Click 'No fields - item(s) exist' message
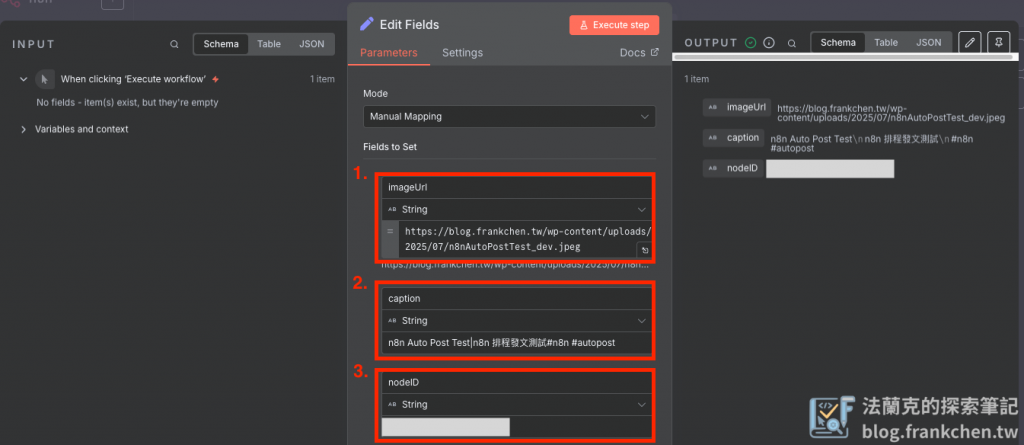1024x445 pixels. (127, 103)
